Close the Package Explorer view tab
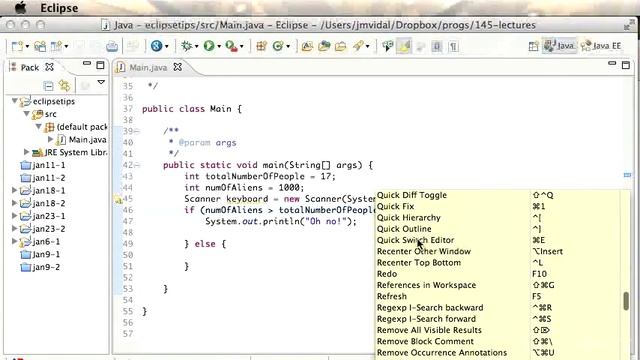This screenshot has height=360, width=640. coord(49,67)
